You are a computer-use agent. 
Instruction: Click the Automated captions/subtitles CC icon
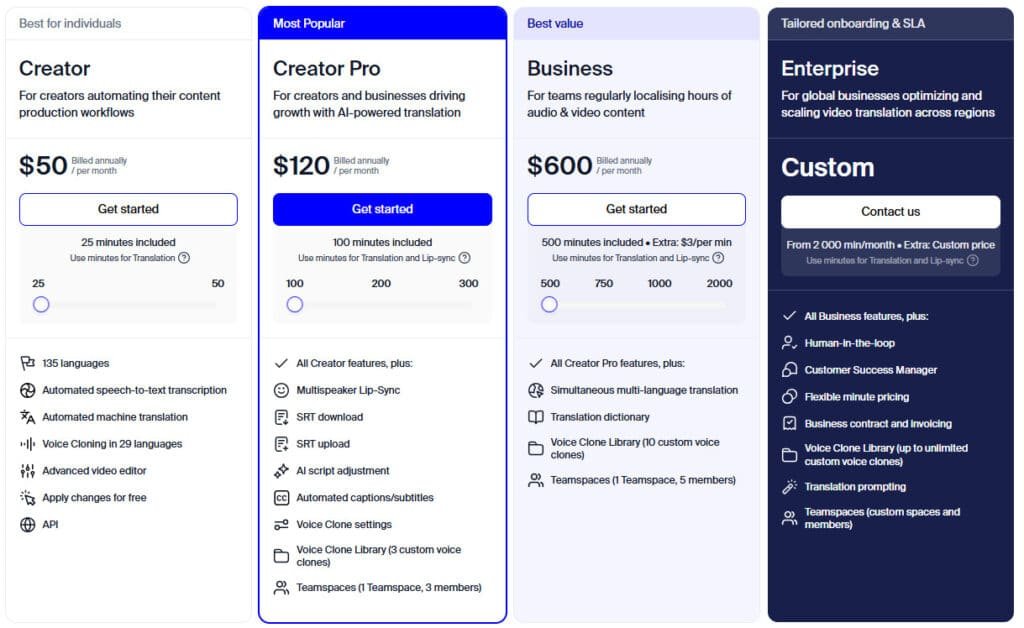pyautogui.click(x=280, y=497)
